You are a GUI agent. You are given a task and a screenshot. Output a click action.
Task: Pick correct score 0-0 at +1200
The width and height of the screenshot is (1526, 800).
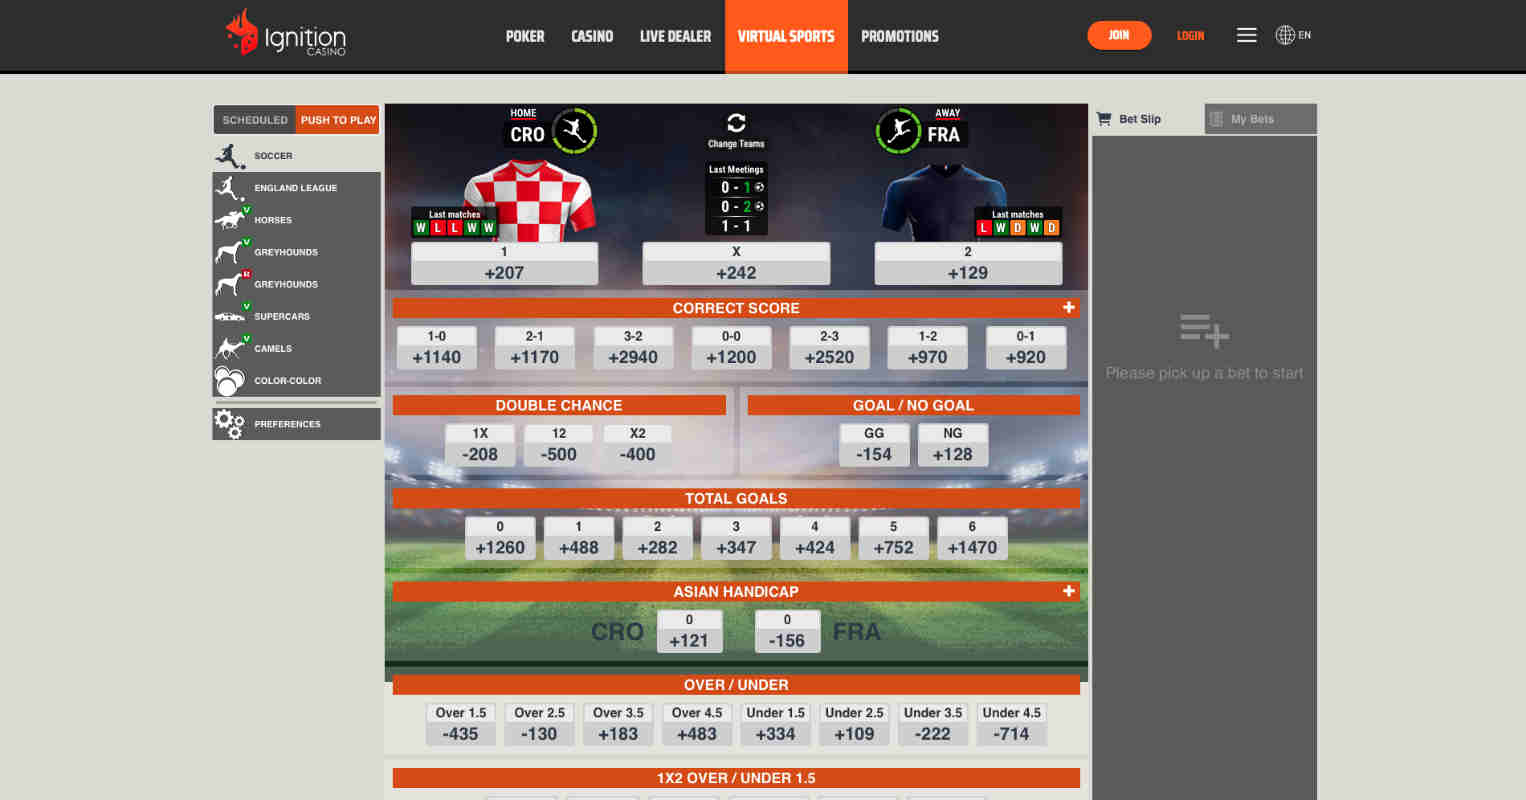point(731,348)
